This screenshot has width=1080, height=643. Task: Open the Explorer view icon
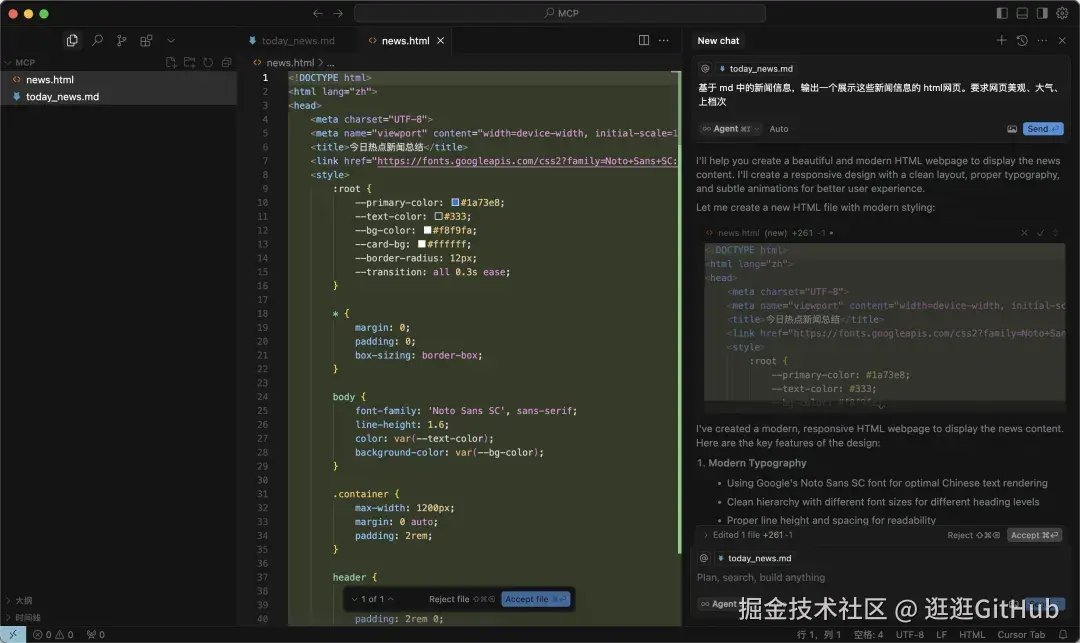point(72,41)
